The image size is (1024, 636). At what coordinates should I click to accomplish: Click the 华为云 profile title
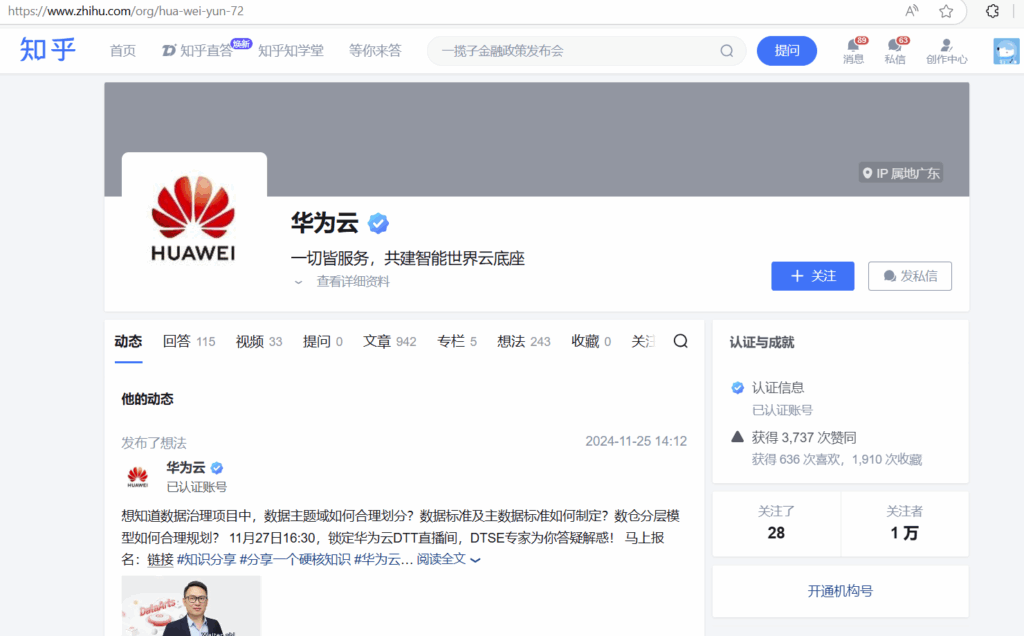[325, 223]
